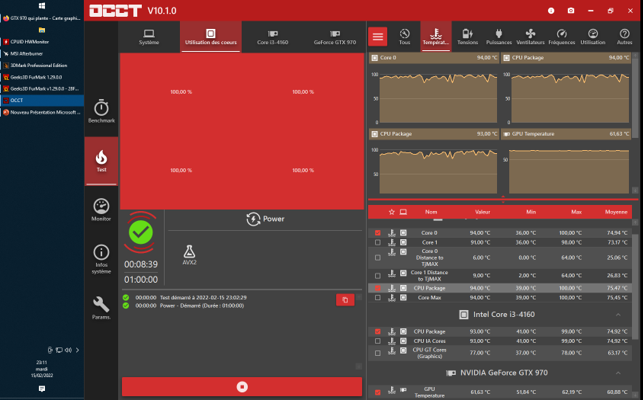Select the Utilisation des coeurs tab

211,37
